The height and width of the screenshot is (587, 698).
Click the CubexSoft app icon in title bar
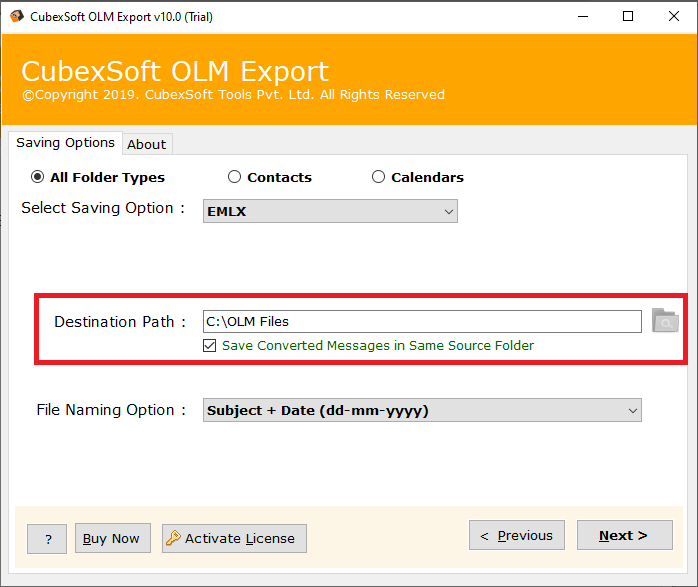(16, 16)
